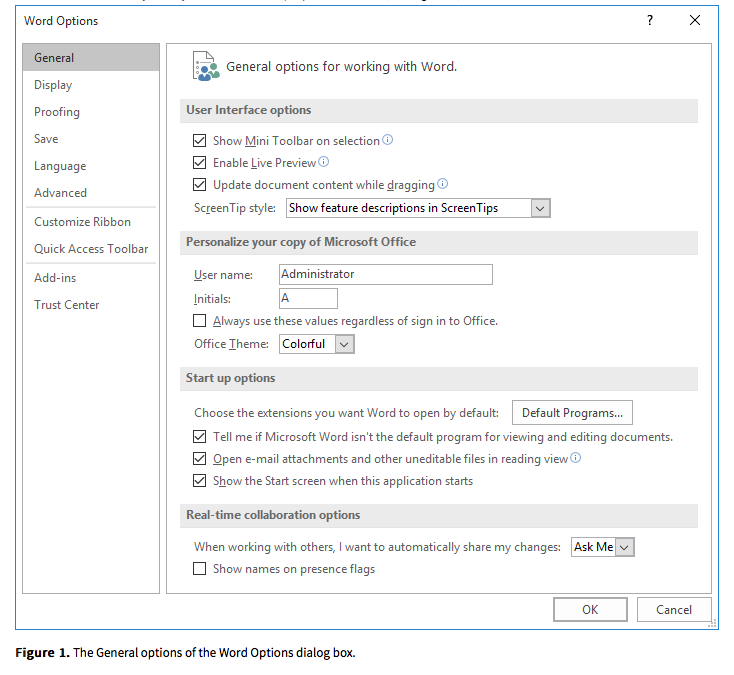The height and width of the screenshot is (675, 734).
Task: Toggle Show Mini Toolbar on selection
Action: [x=199, y=140]
